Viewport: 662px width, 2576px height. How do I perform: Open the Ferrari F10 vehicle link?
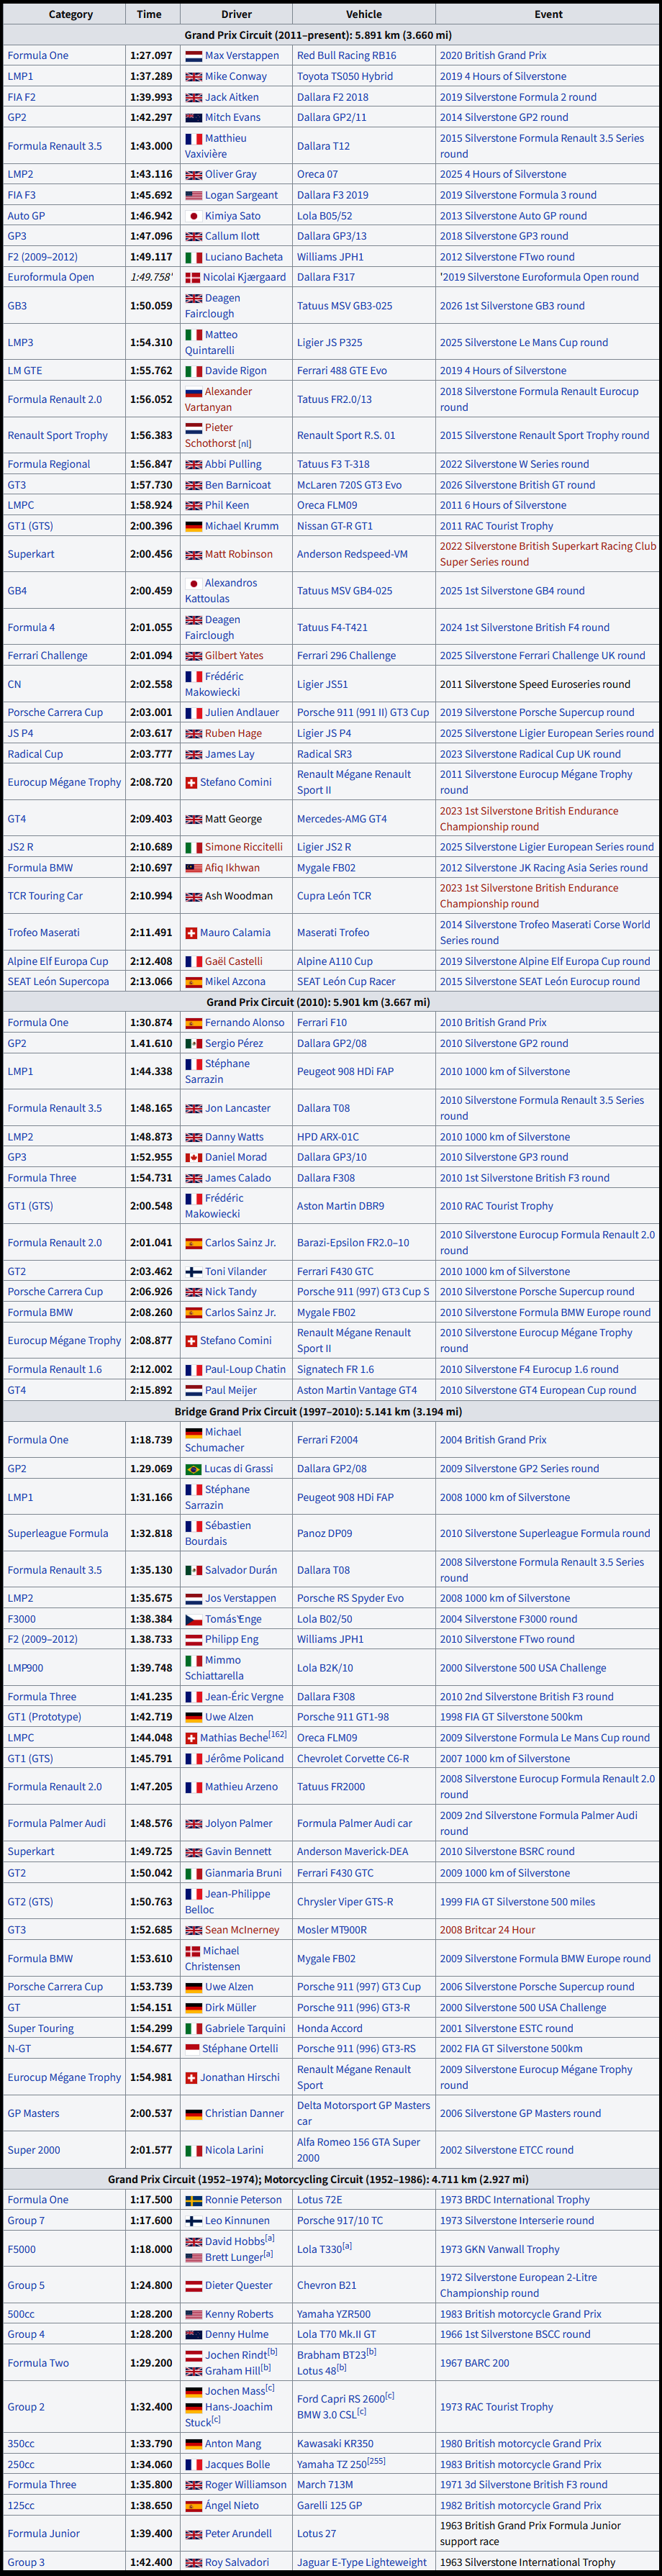pos(322,1023)
